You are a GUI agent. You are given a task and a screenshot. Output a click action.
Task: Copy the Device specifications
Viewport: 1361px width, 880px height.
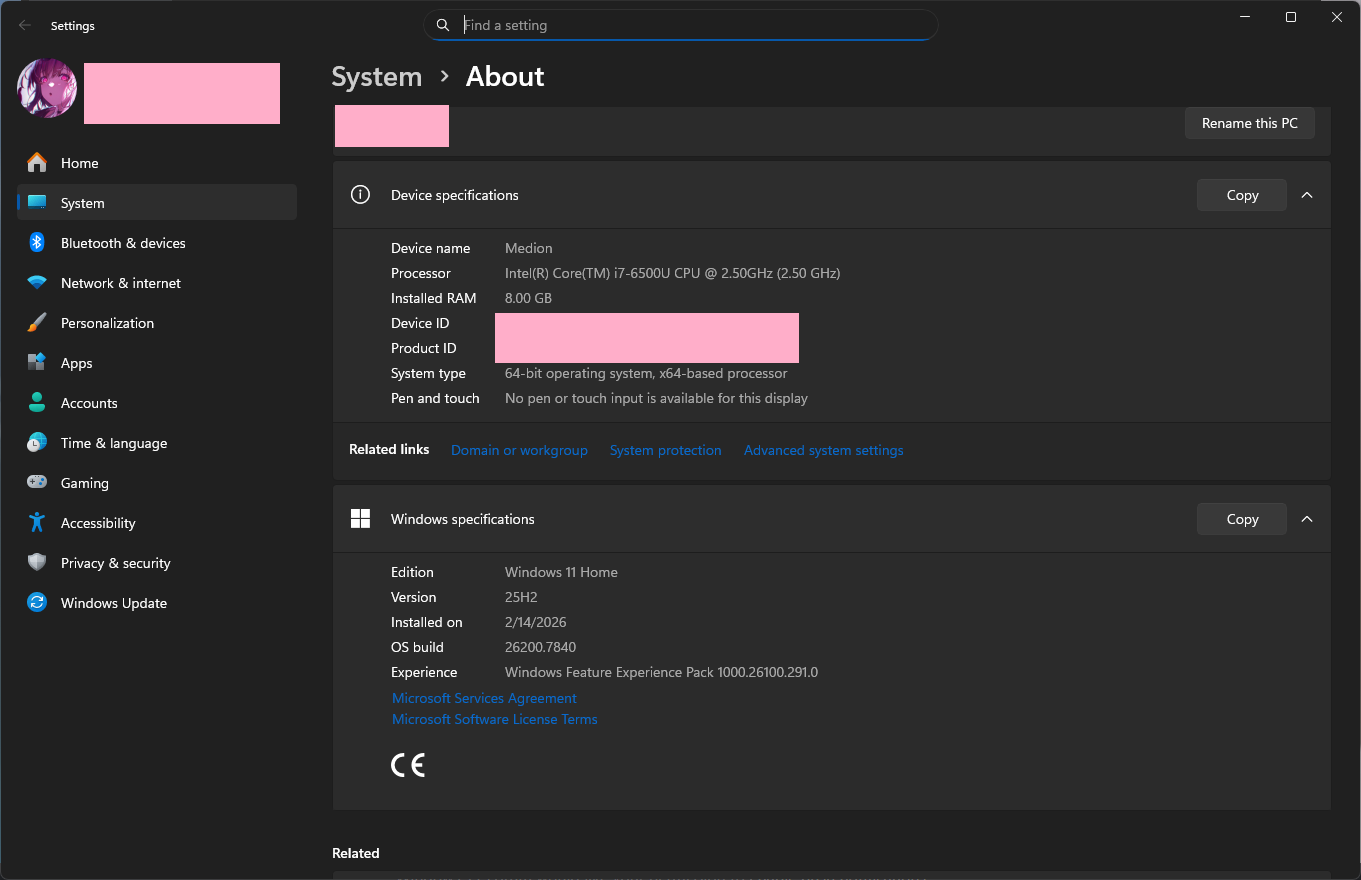(x=1242, y=195)
